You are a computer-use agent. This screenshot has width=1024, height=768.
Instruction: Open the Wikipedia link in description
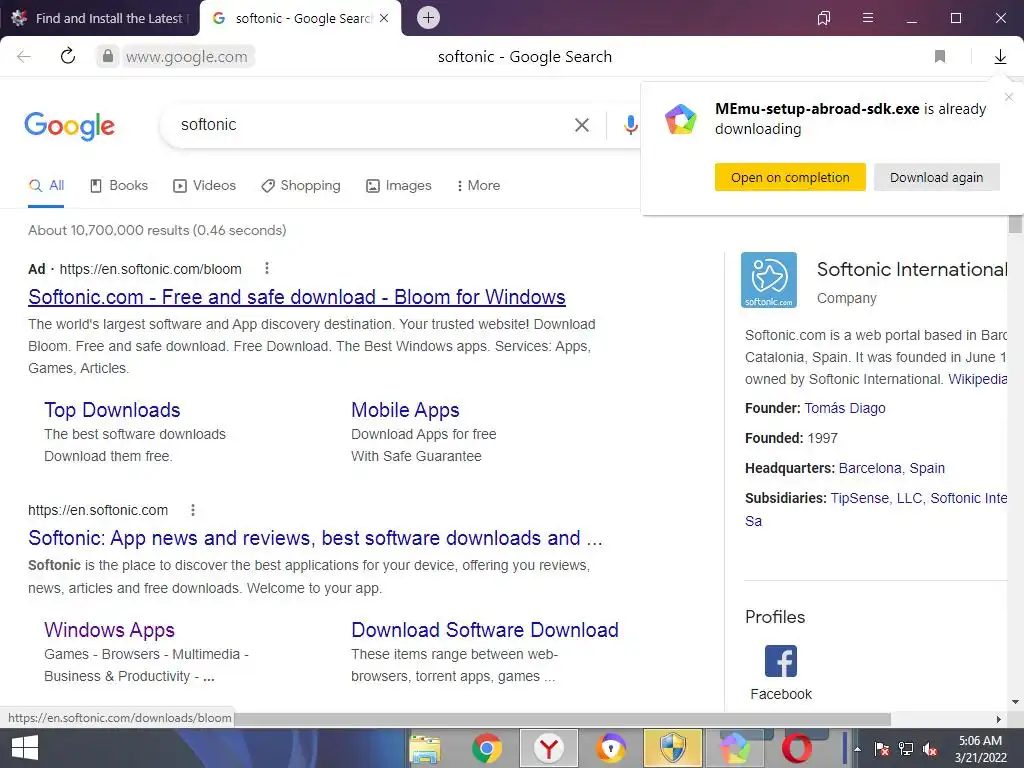pyautogui.click(x=977, y=379)
